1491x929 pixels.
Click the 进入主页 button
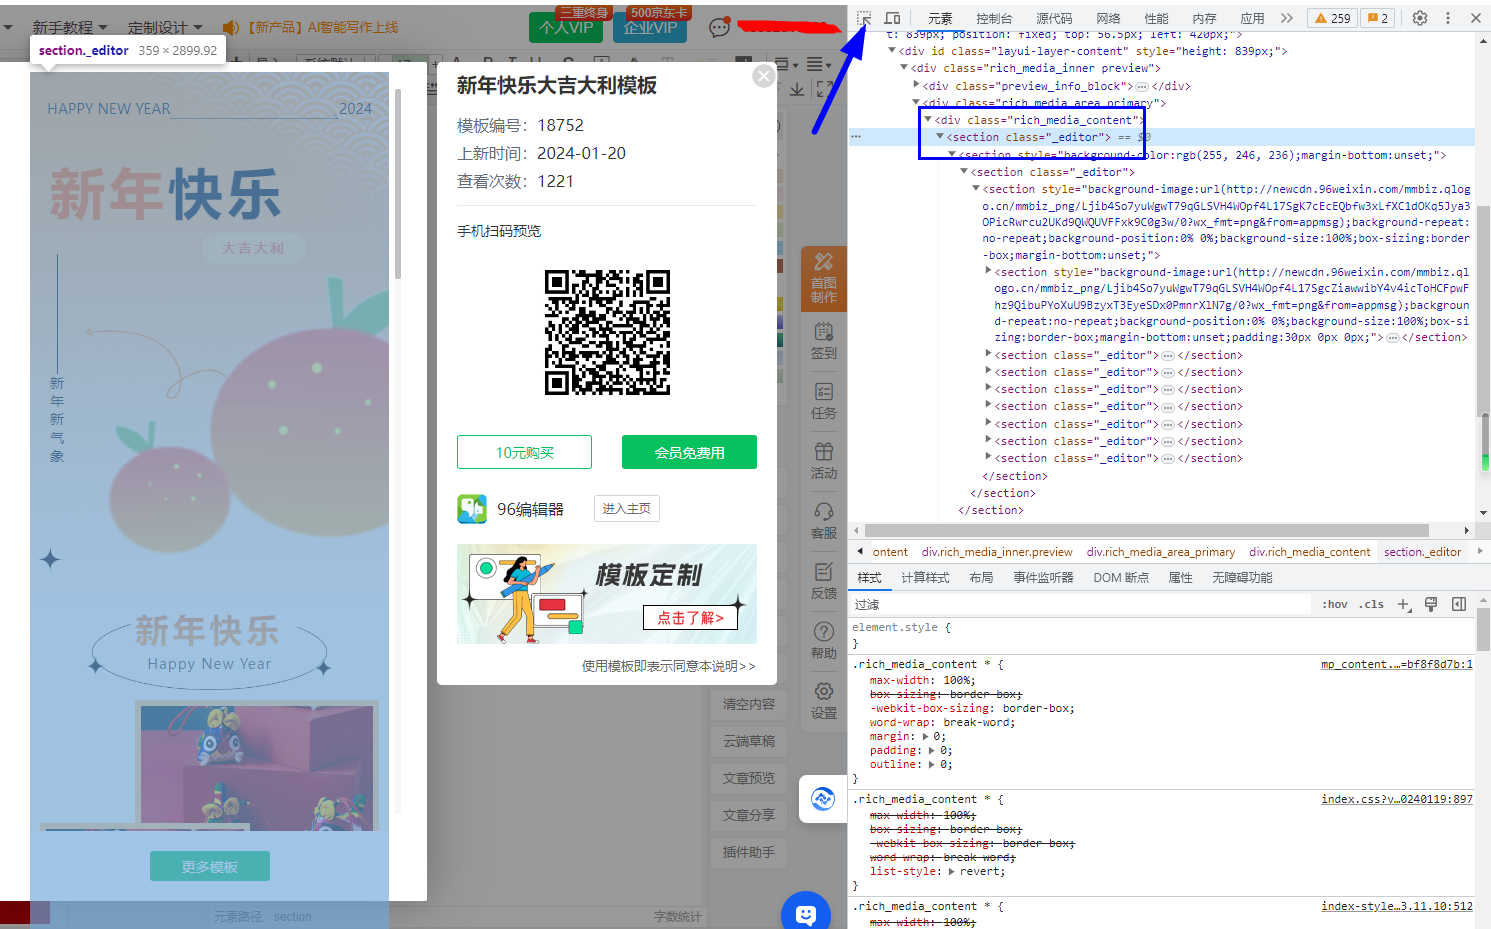click(x=626, y=509)
